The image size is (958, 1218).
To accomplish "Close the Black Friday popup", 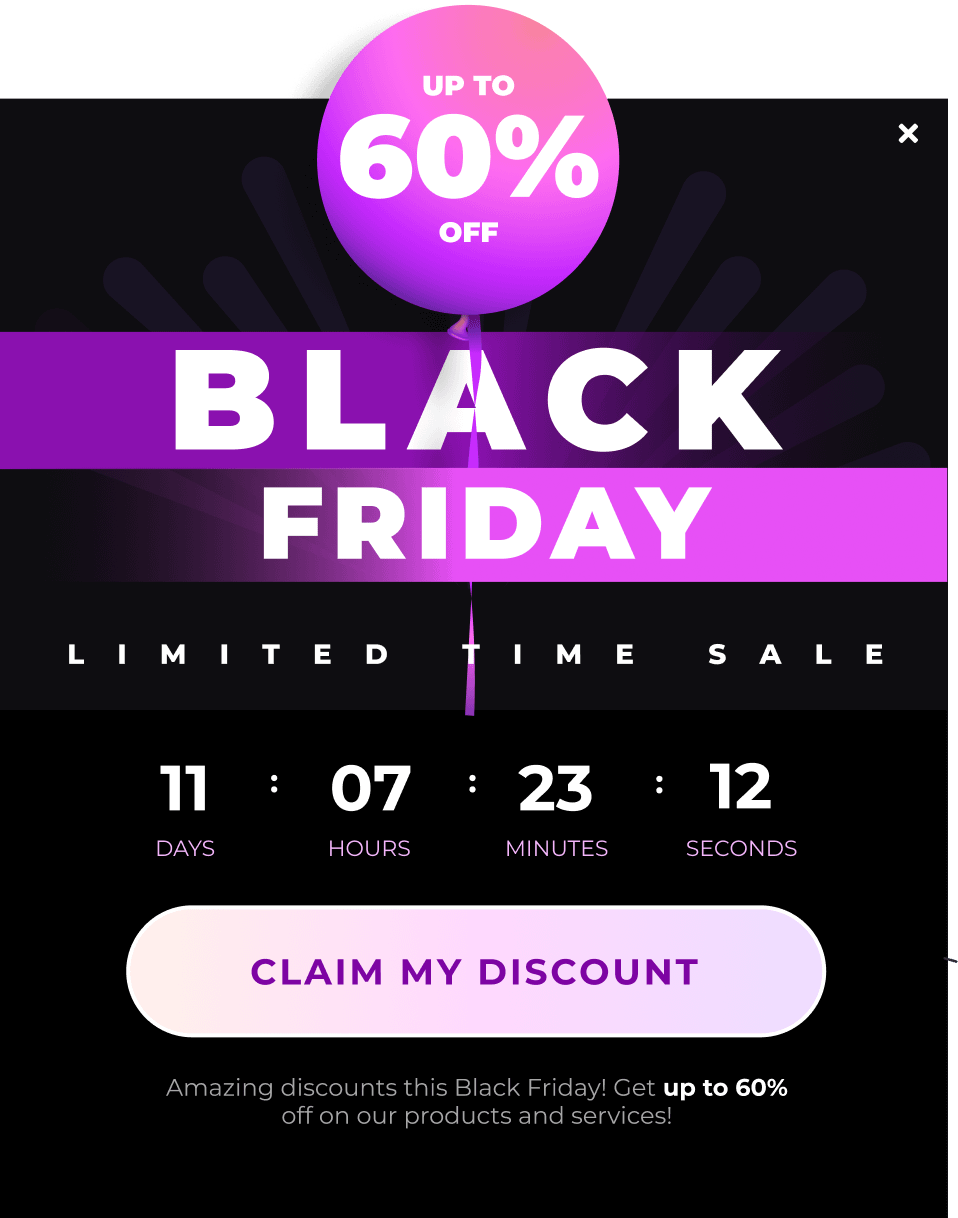I will point(908,133).
